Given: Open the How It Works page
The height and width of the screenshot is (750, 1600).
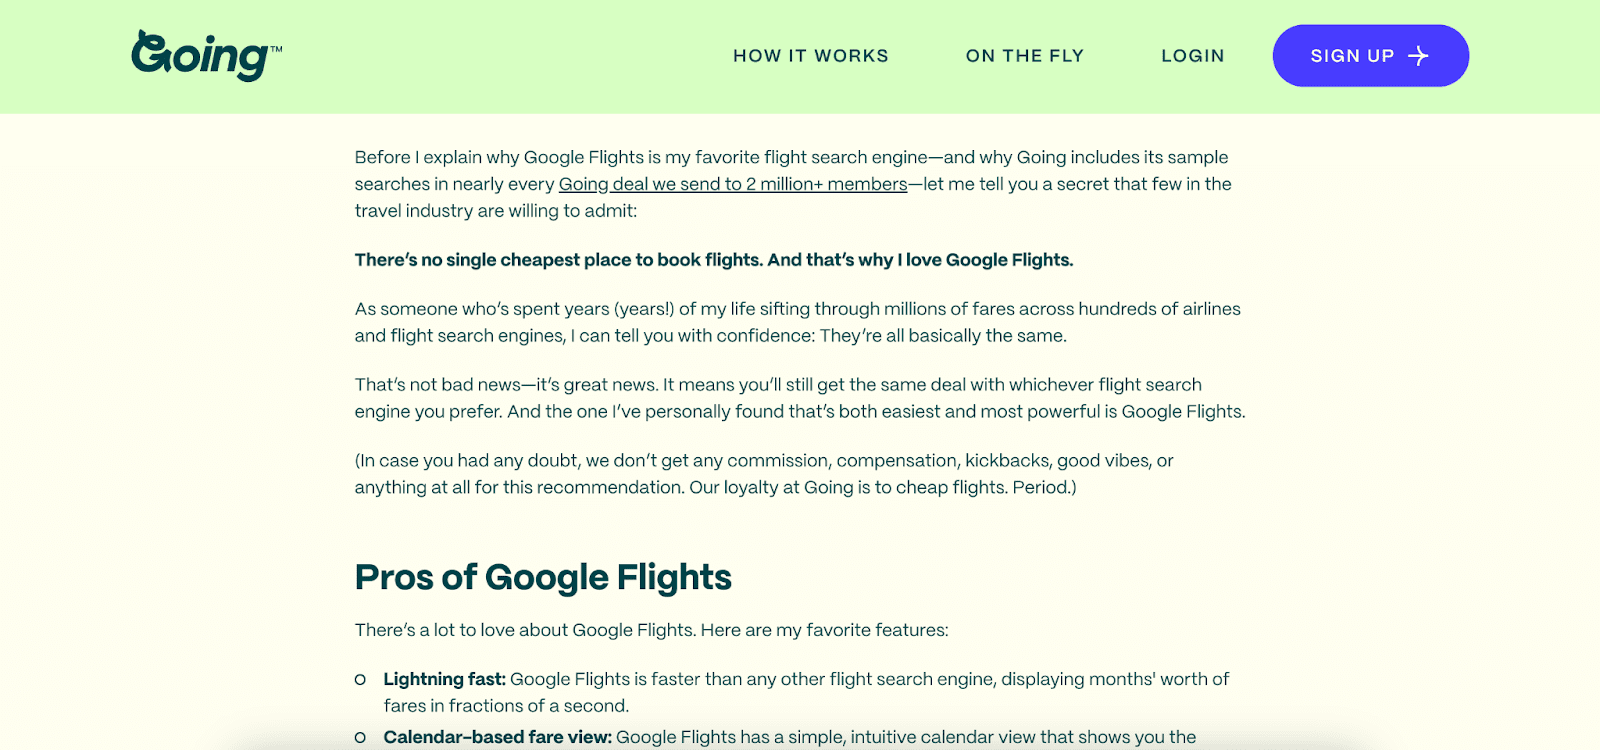Looking at the screenshot, I should click(810, 56).
